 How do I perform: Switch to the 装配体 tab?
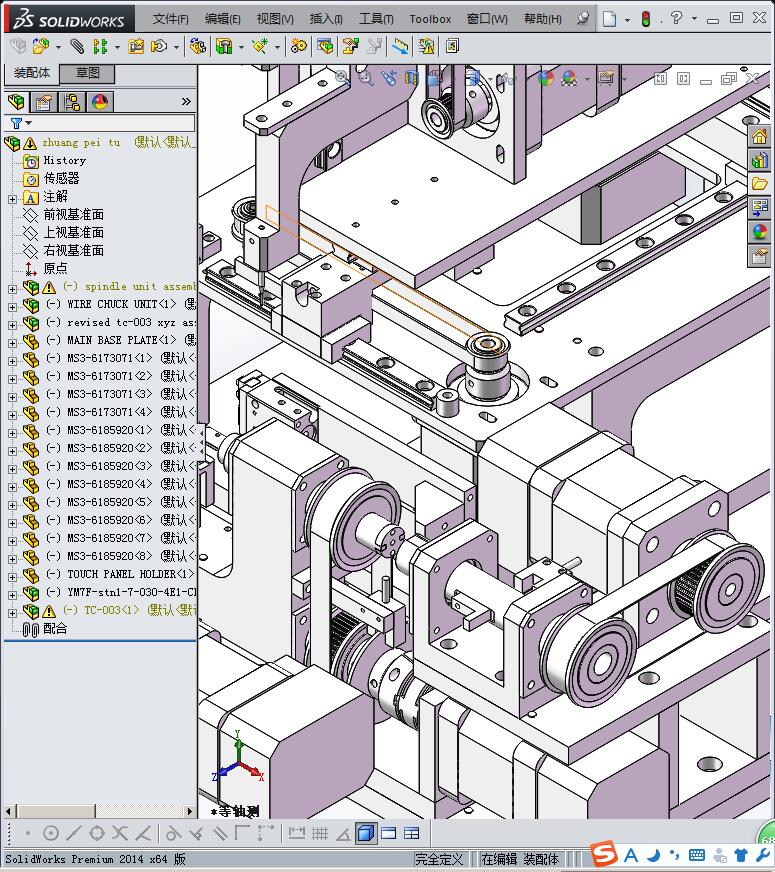pyautogui.click(x=32, y=73)
